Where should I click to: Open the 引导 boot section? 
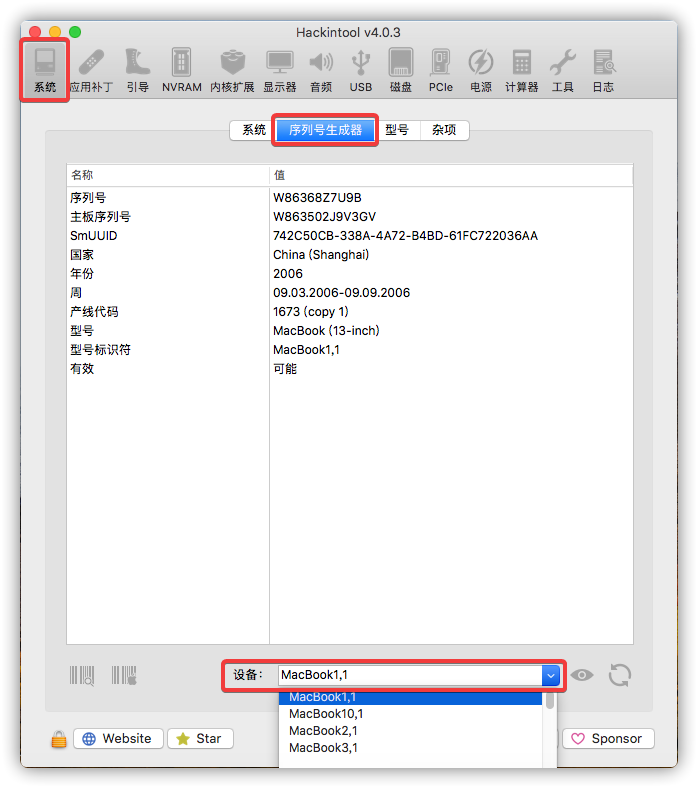pos(138,70)
